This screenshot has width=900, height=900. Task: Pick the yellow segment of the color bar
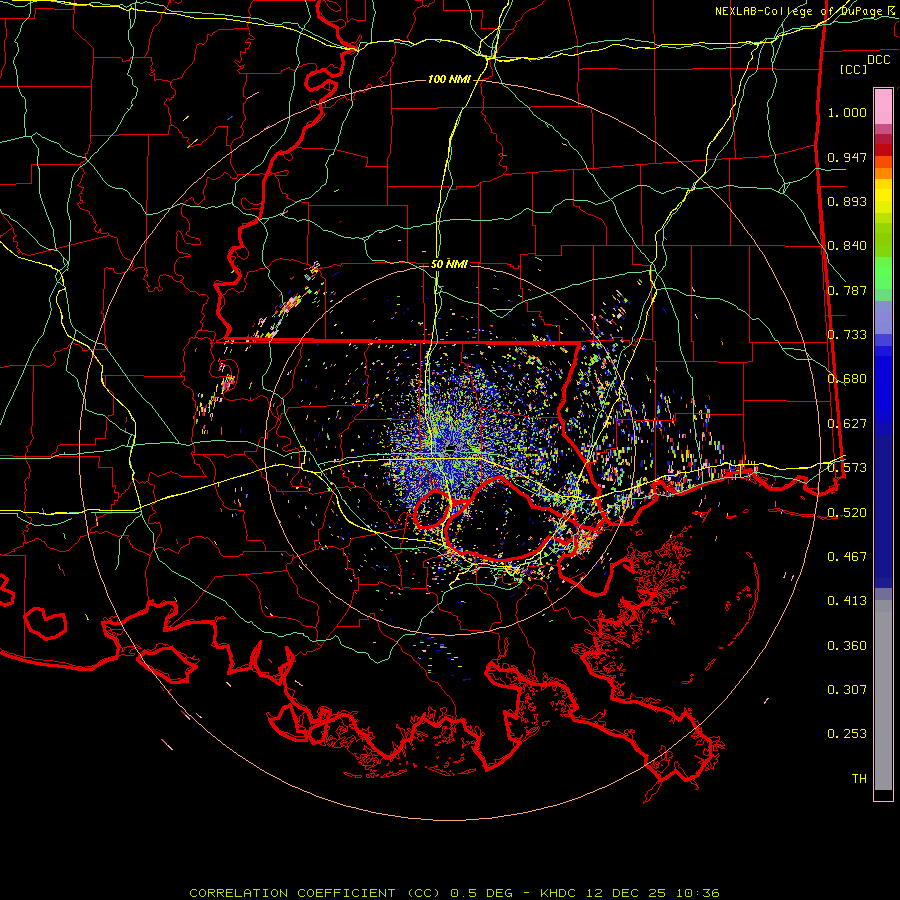(883, 196)
